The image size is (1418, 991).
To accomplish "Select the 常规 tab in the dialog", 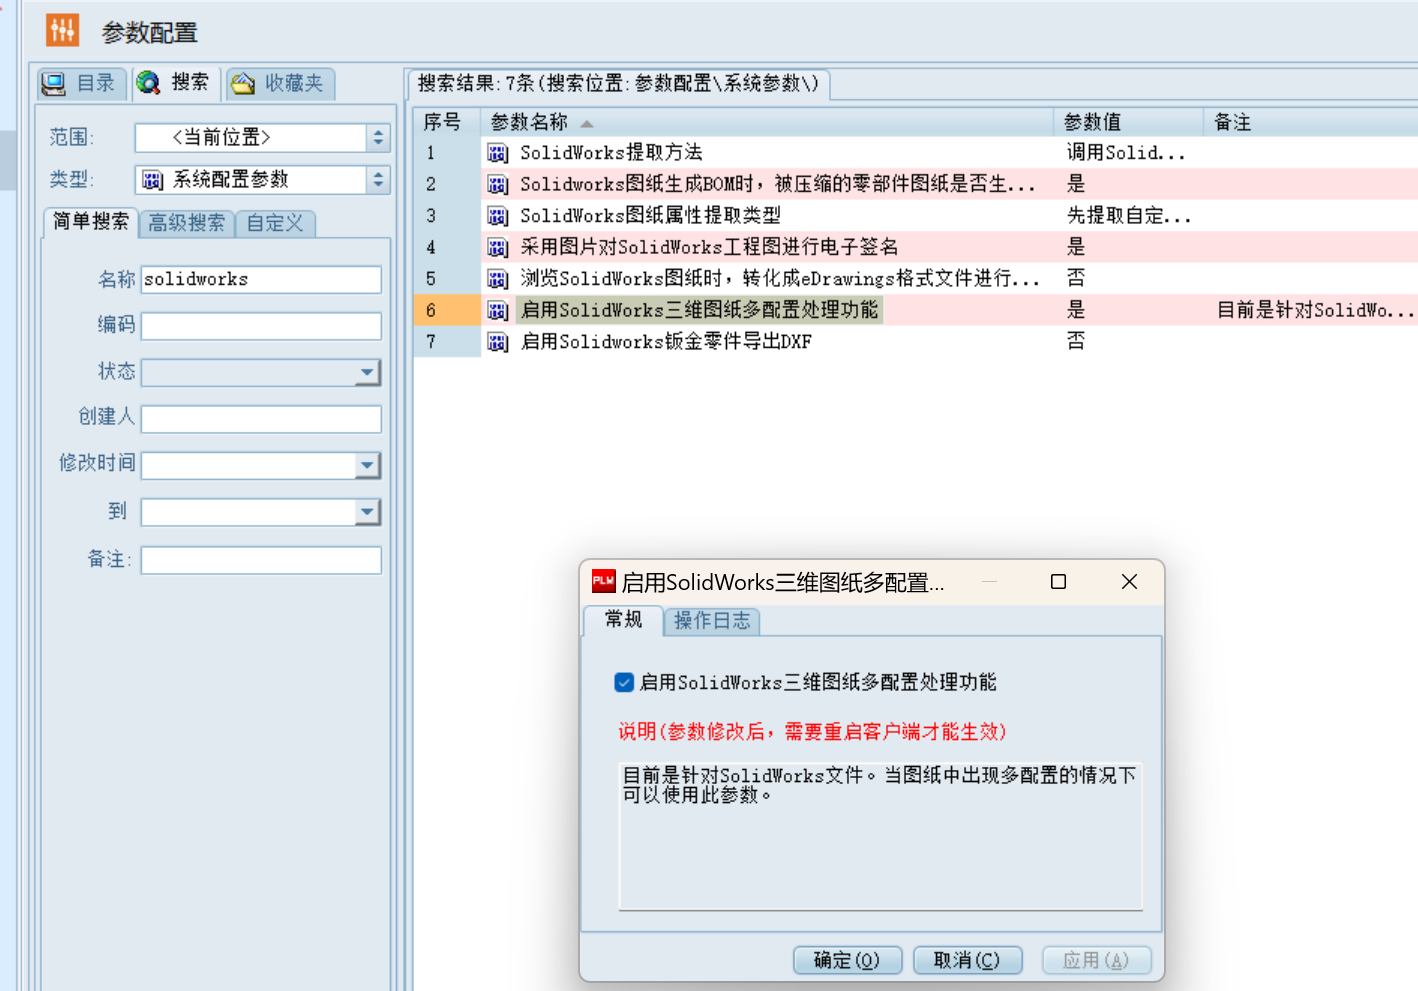I will (624, 620).
